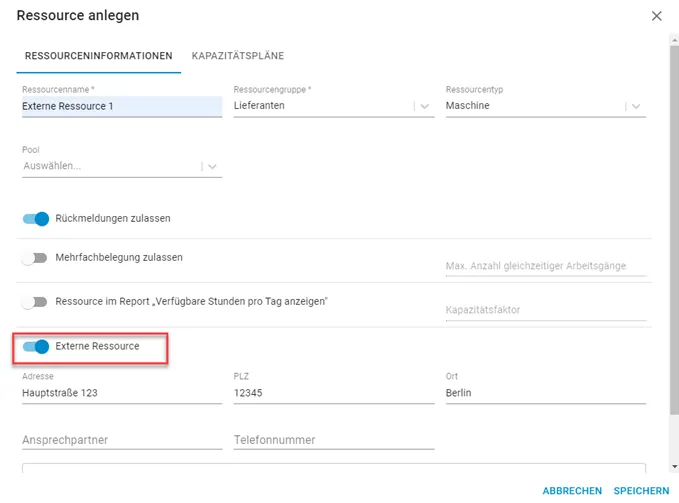Viewport: 679px width, 503px height.
Task: Open the Ressourcengruppe dropdown arrow
Action: 424,106
